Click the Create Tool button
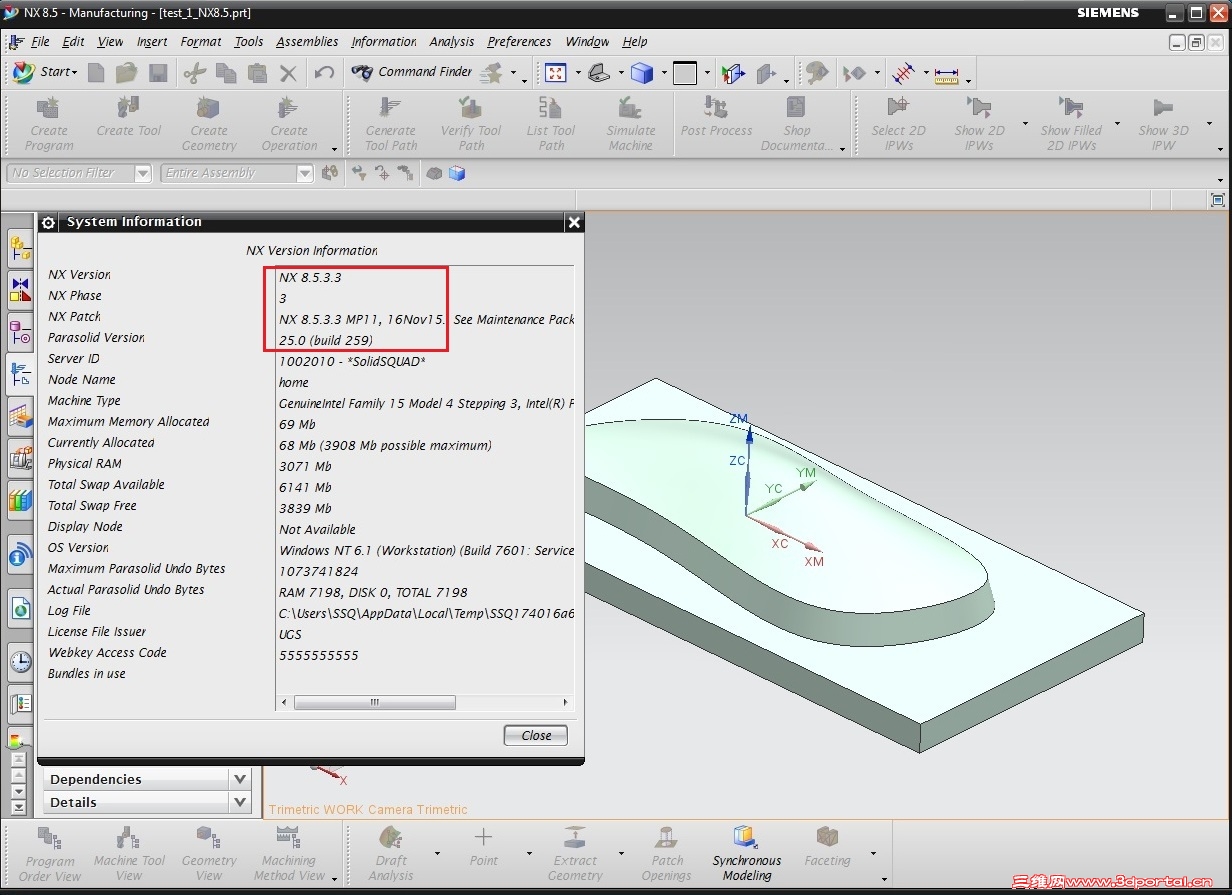 (129, 117)
